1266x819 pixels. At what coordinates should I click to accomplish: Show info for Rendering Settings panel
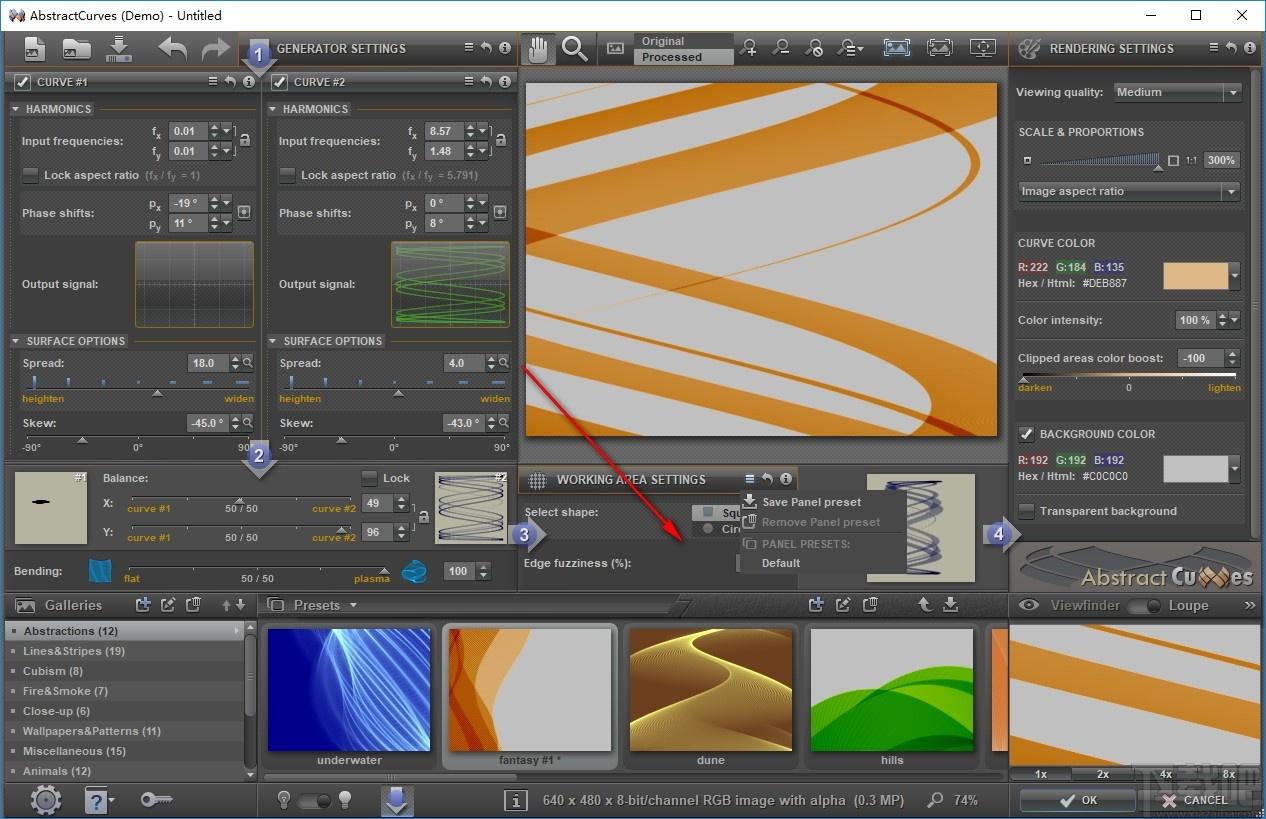[x=1249, y=48]
